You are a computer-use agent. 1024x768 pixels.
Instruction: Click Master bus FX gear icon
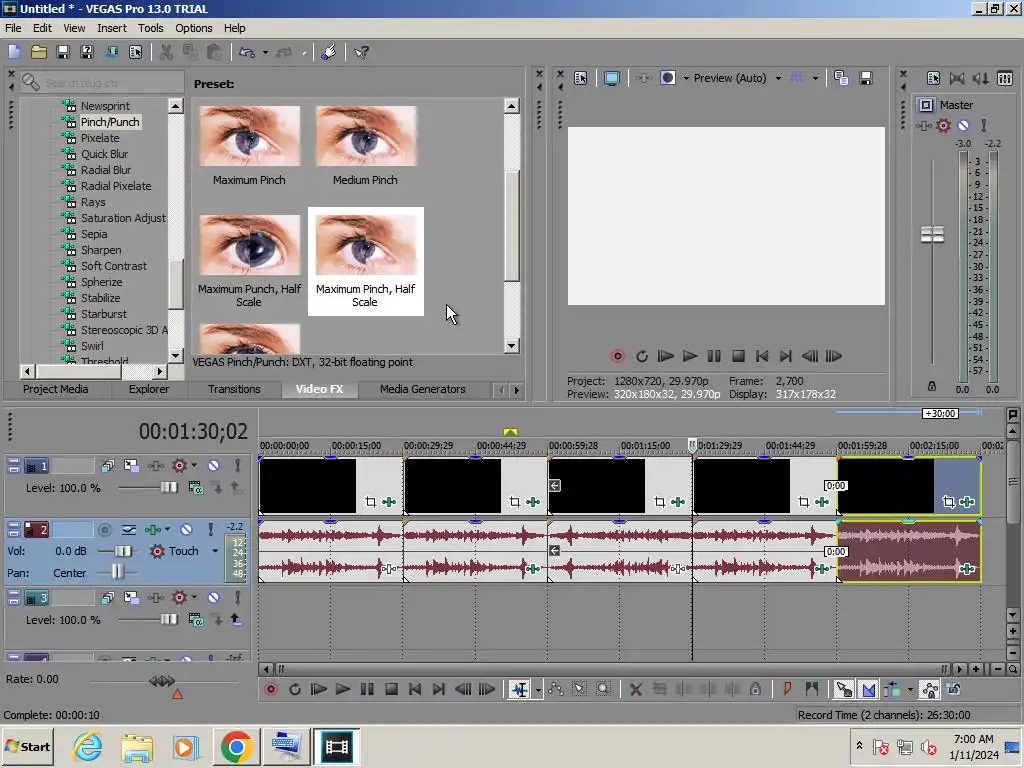pyautogui.click(x=944, y=125)
